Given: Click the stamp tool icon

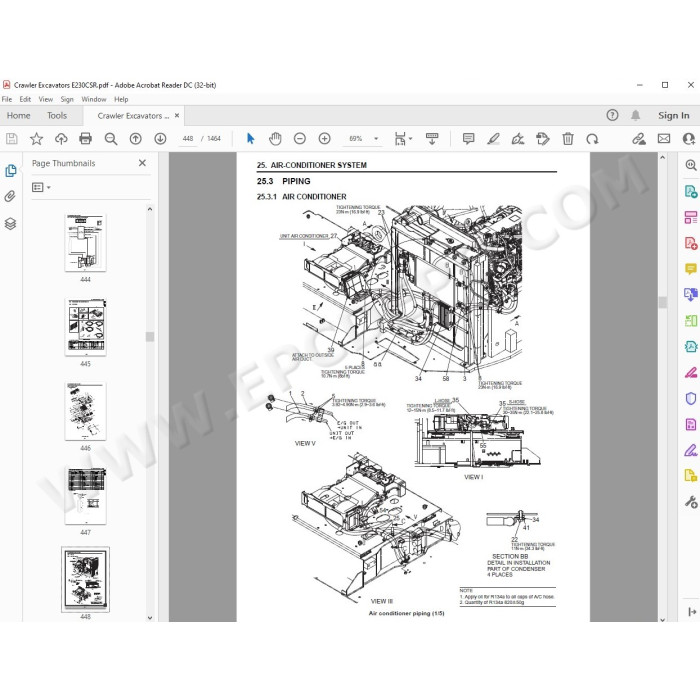Looking at the screenshot, I should 543,139.
